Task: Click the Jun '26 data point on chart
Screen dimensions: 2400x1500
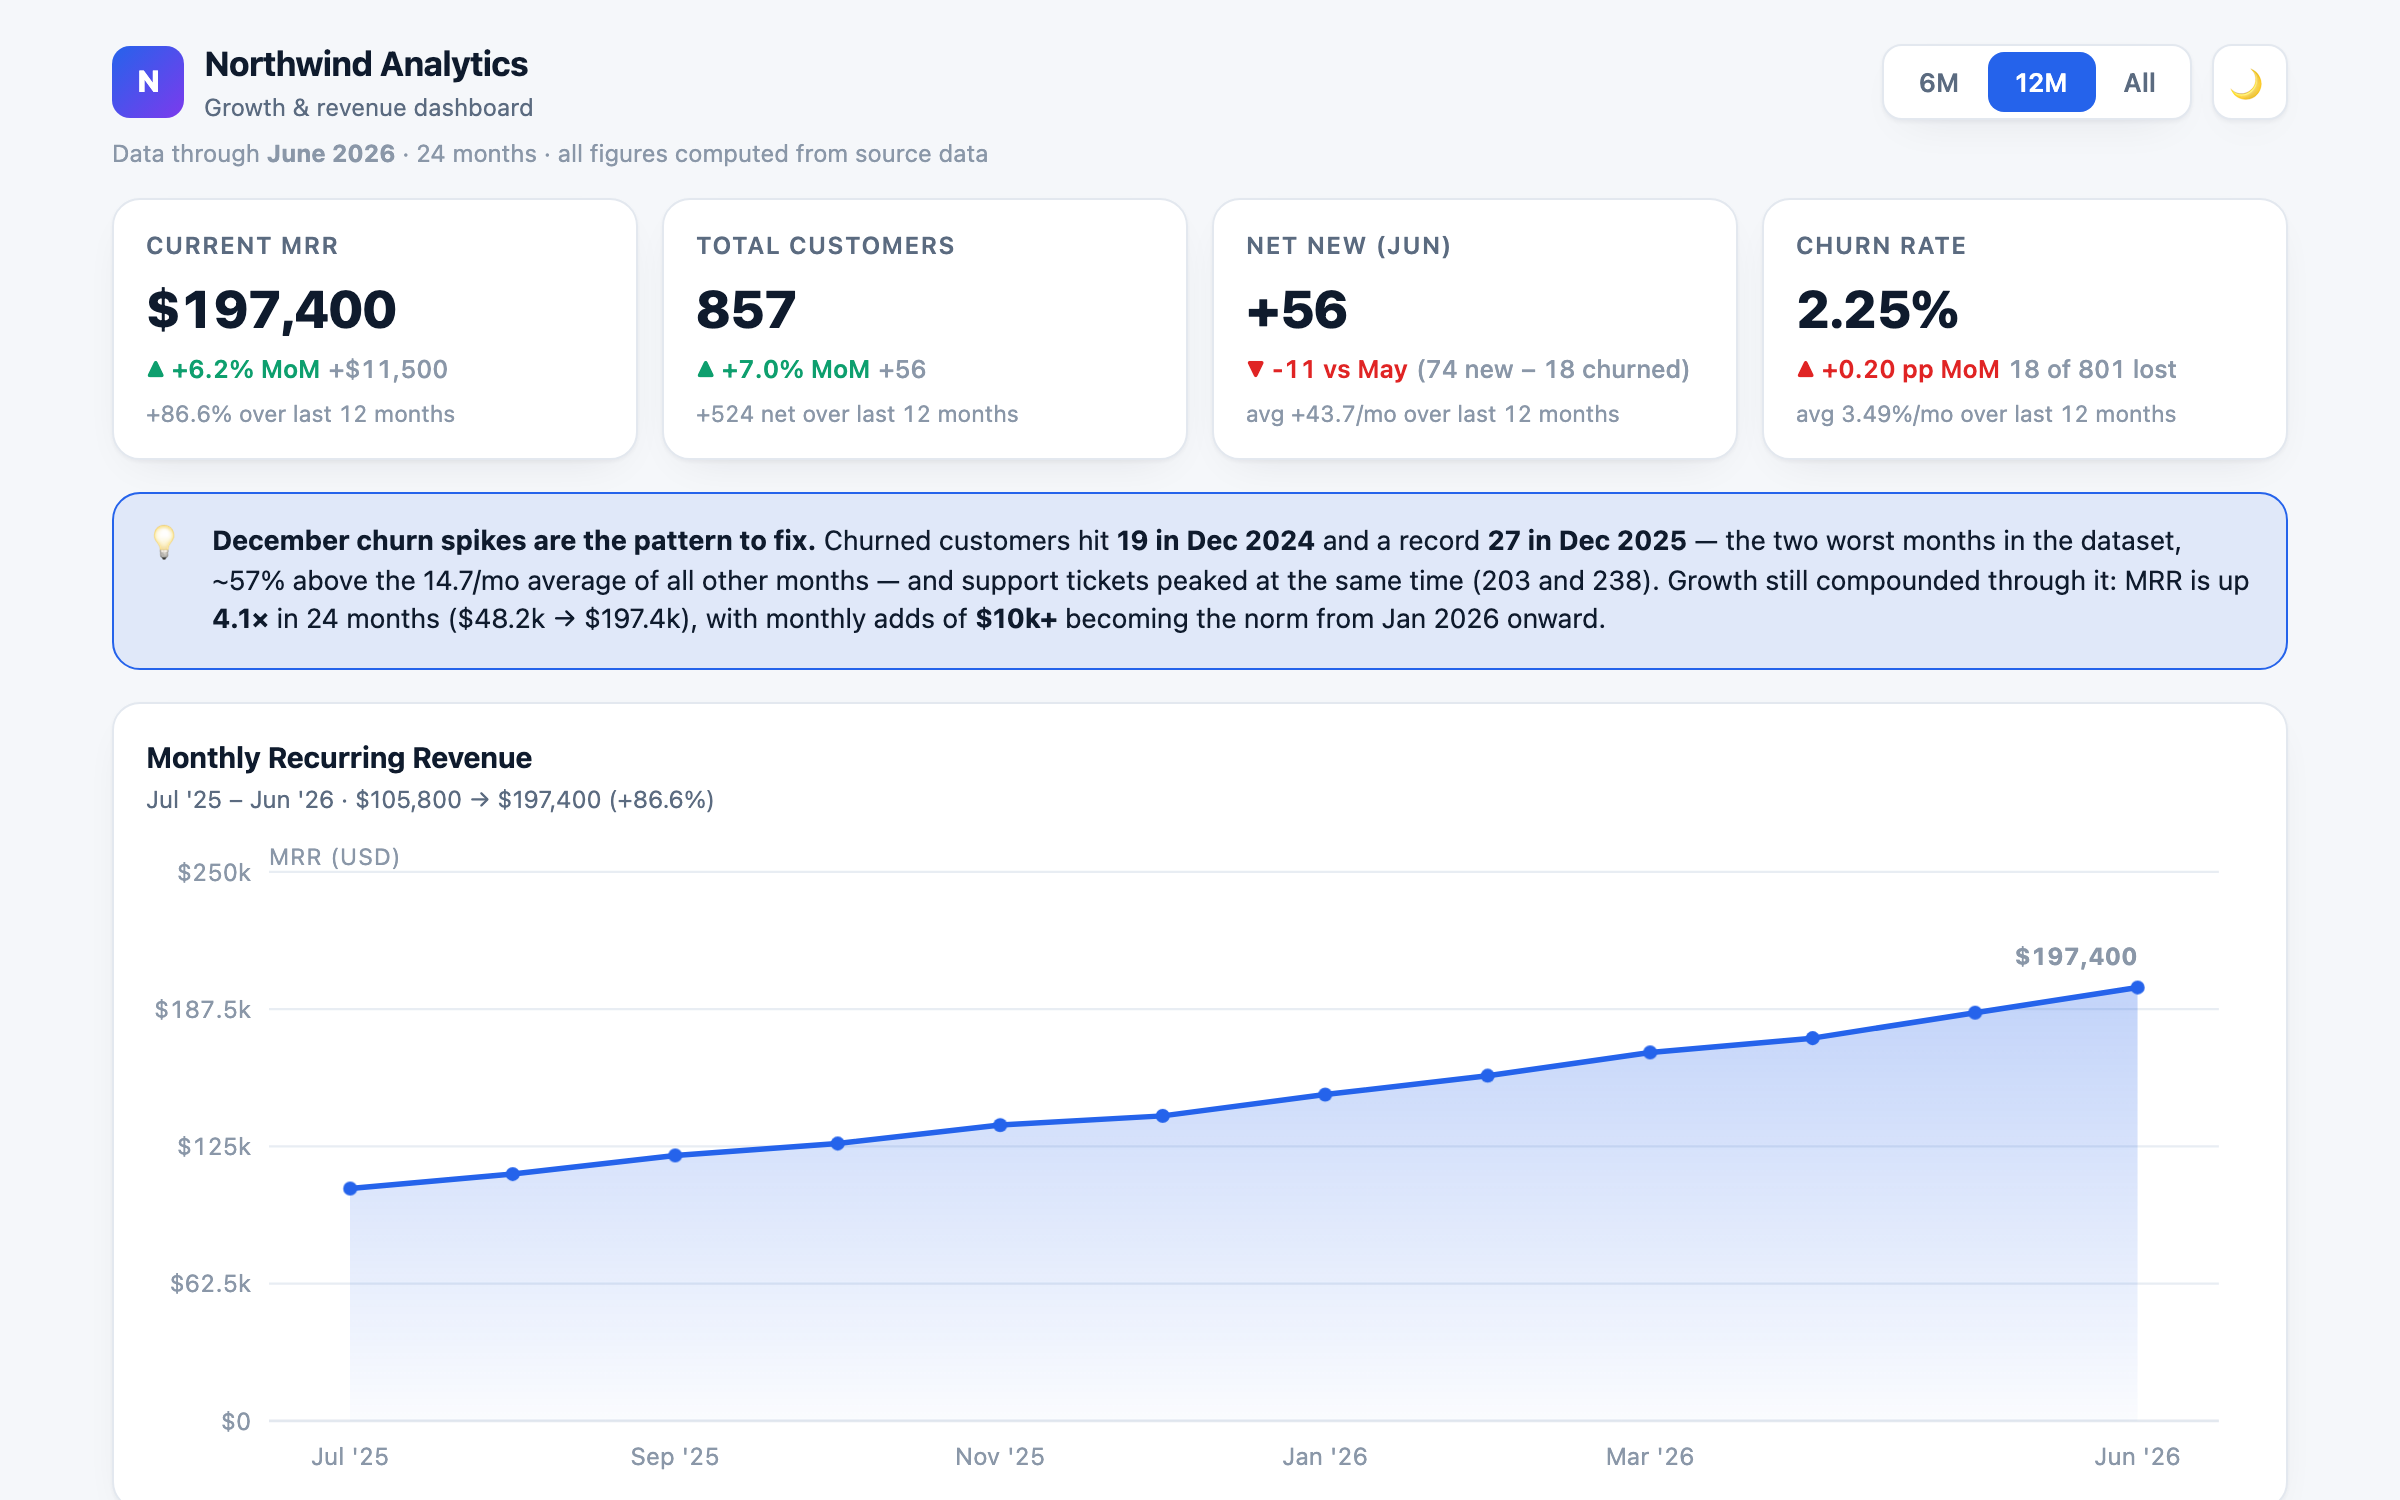Action: 2137,987
